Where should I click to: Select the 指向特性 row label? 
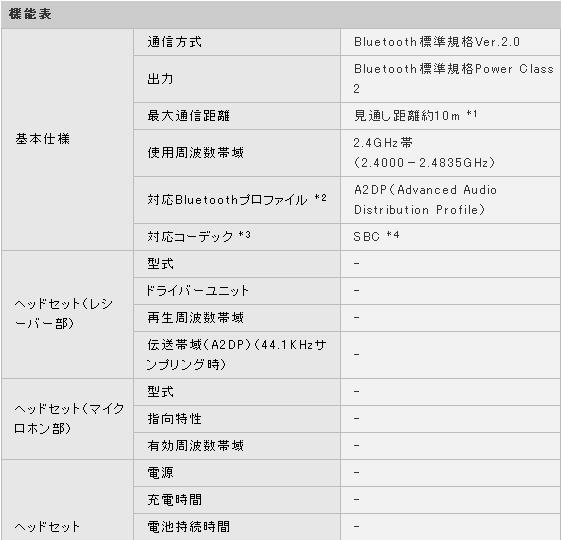(x=175, y=419)
